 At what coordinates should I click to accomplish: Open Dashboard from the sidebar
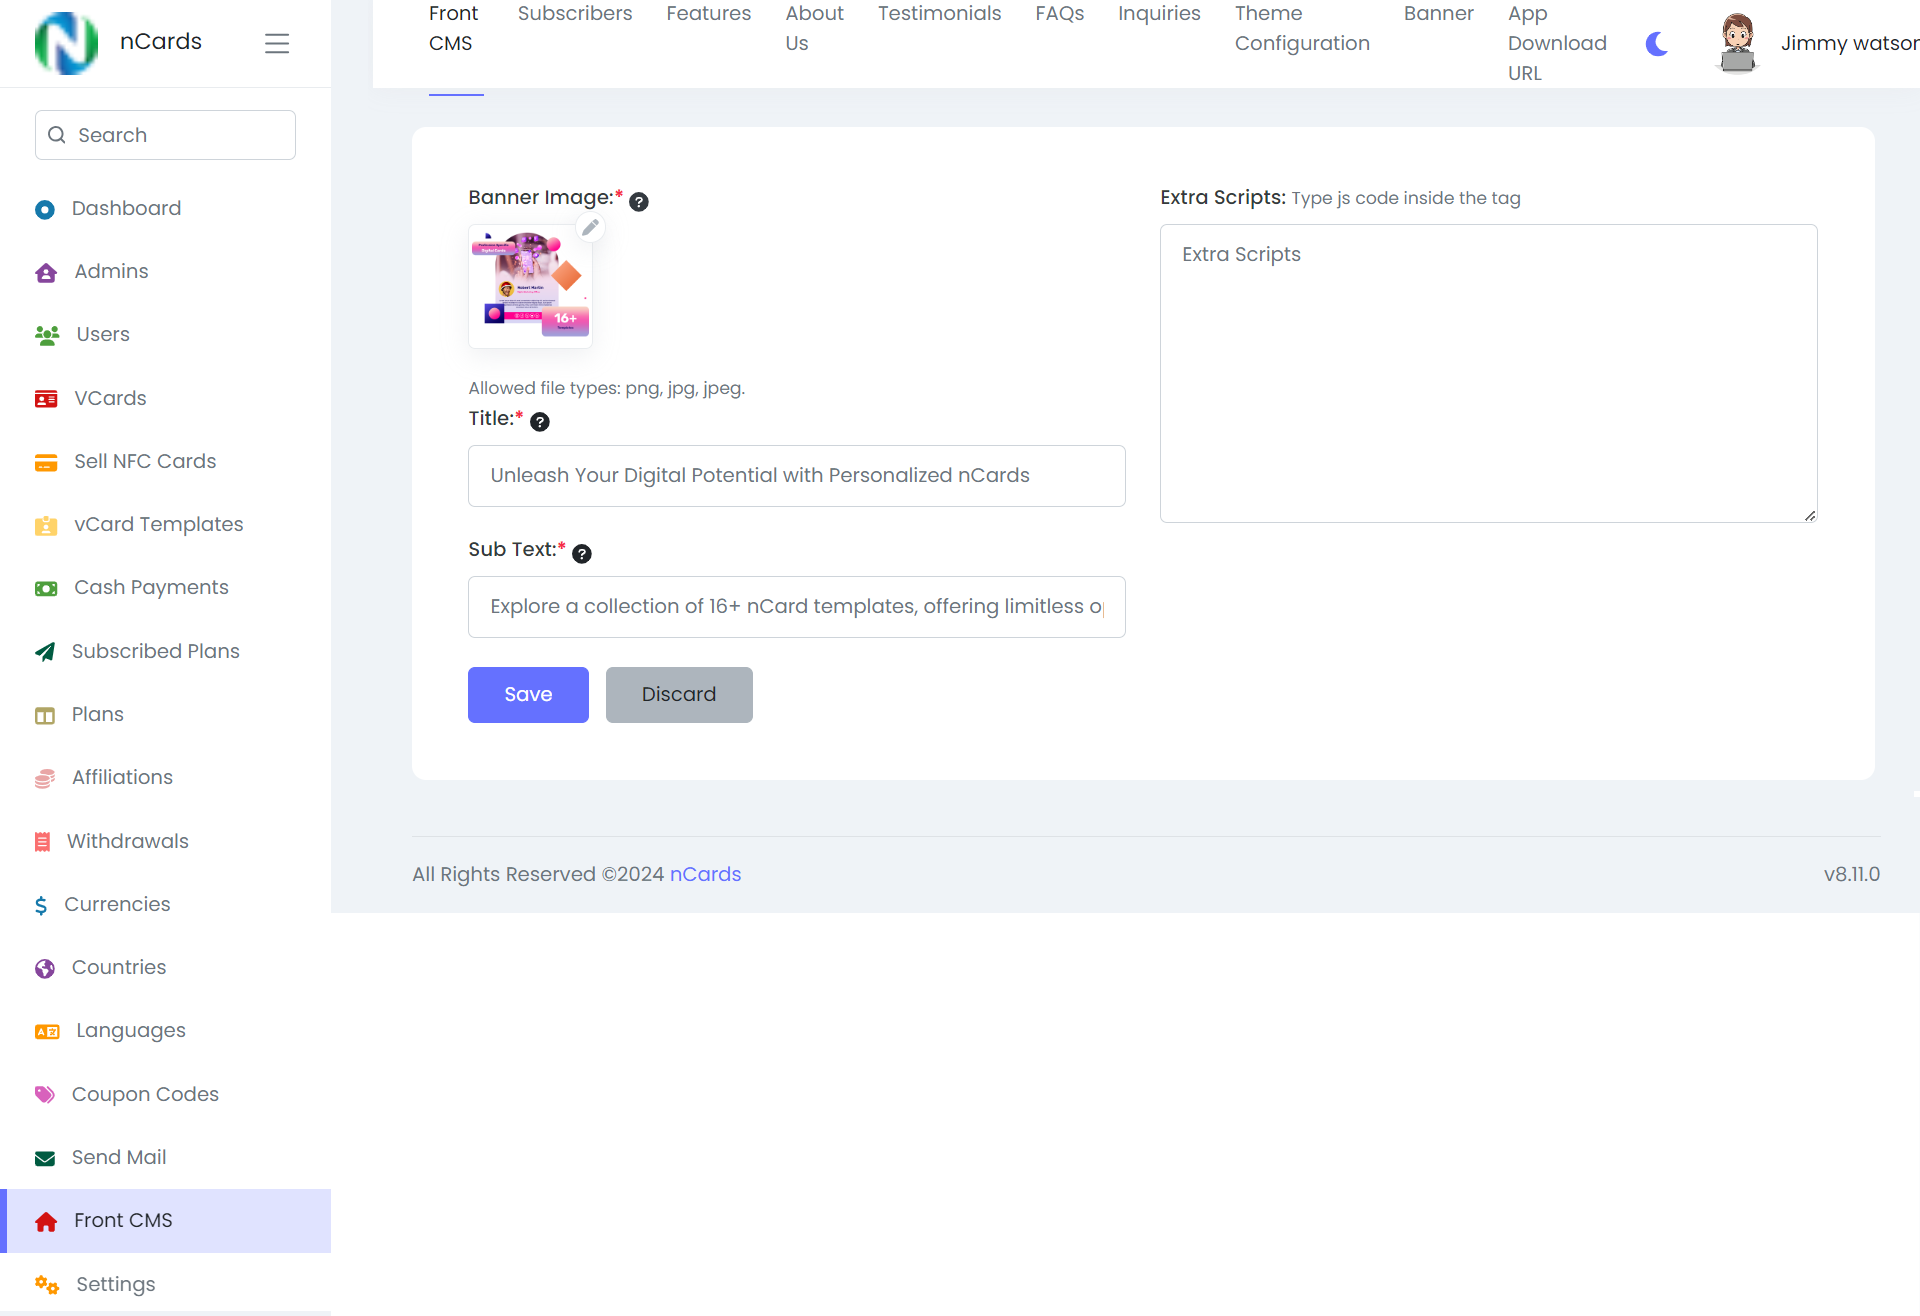coord(126,208)
